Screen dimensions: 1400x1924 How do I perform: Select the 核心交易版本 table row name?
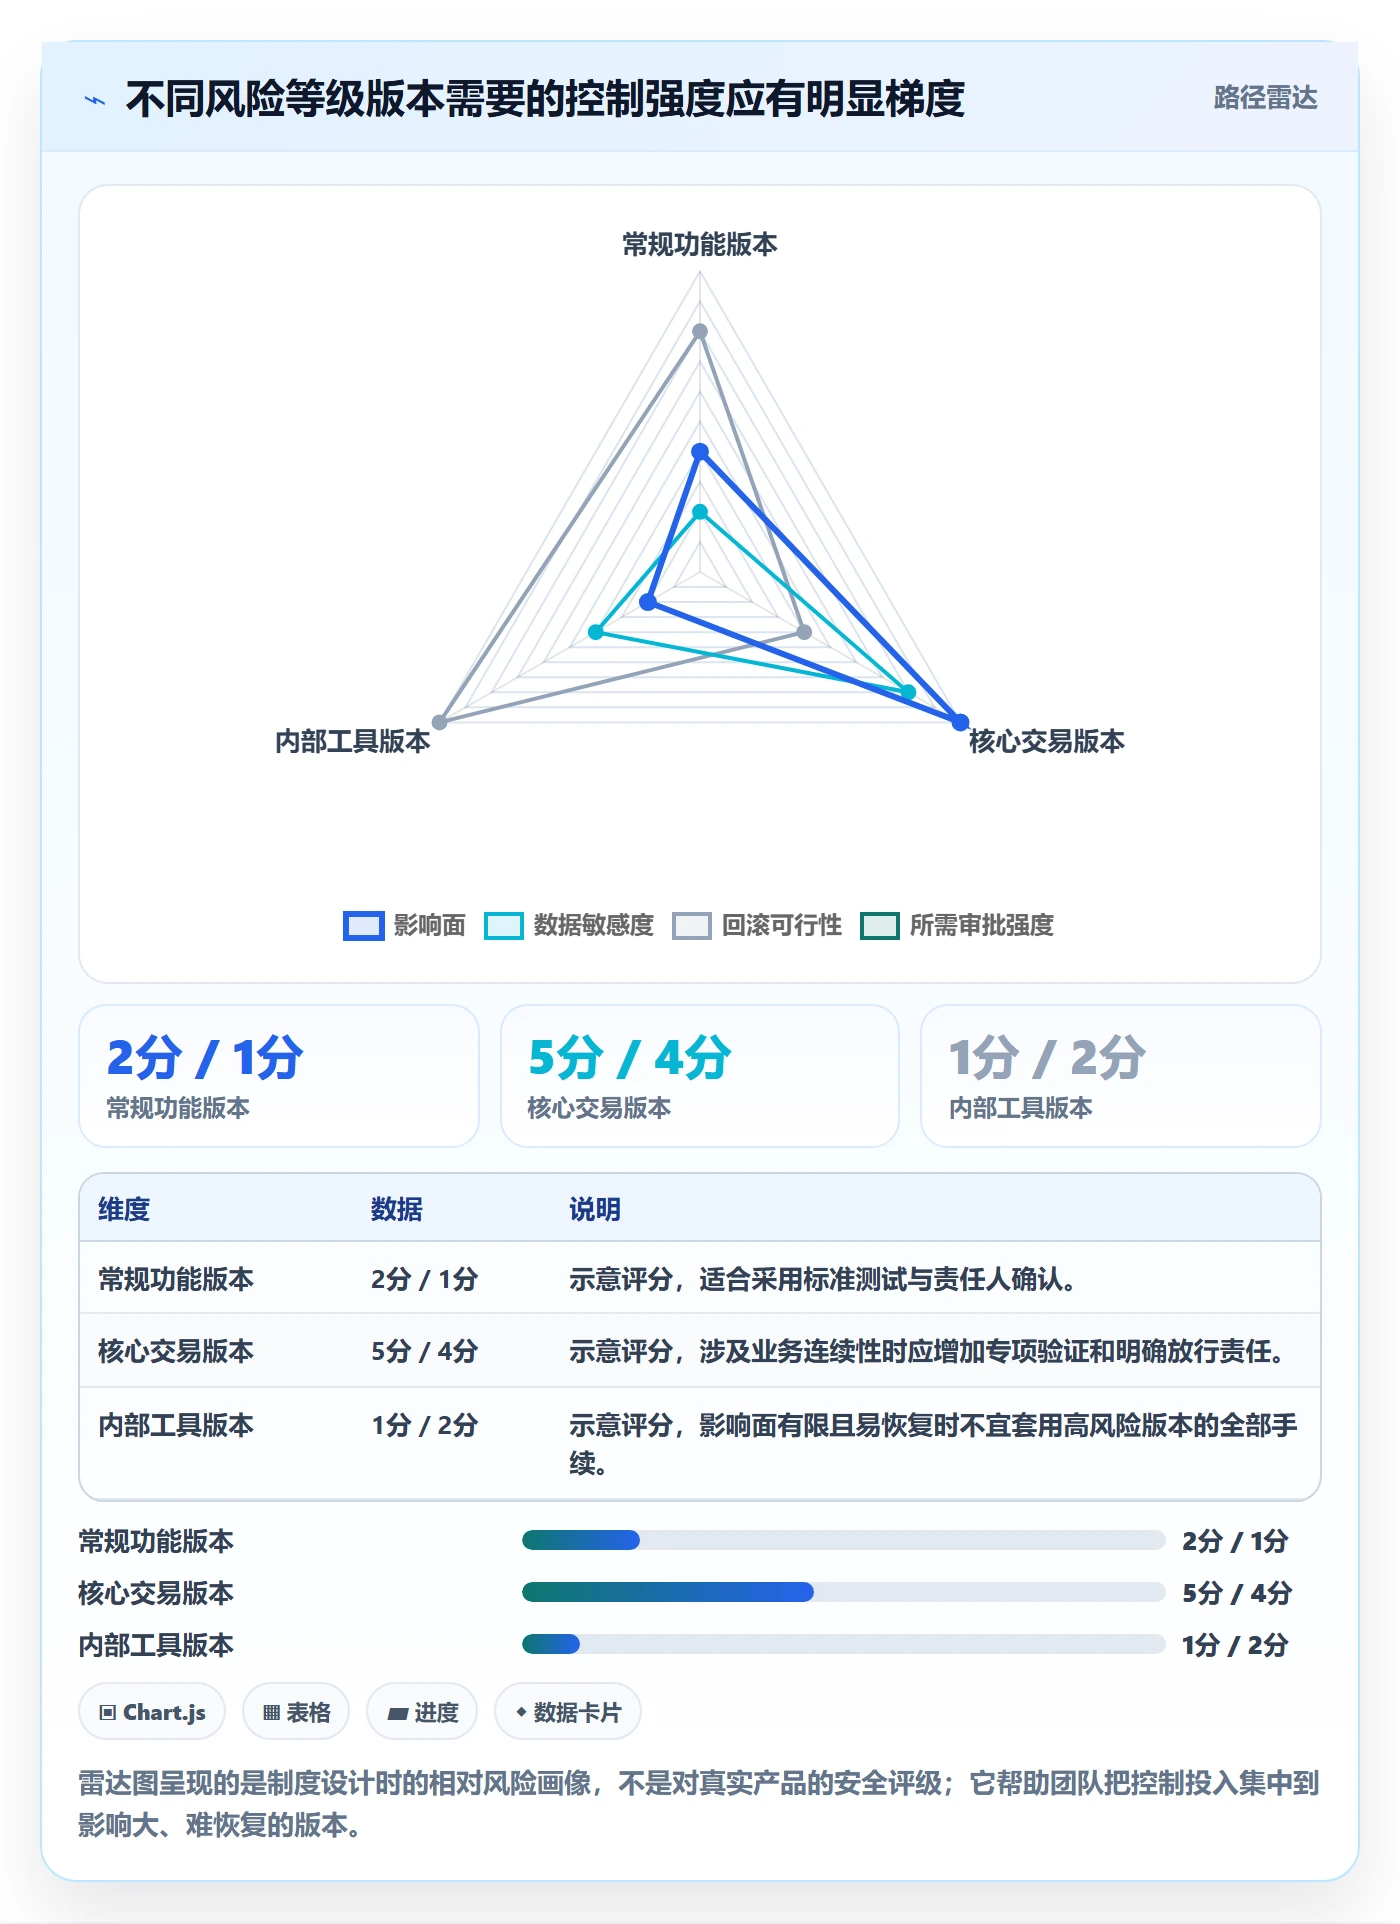point(176,1351)
